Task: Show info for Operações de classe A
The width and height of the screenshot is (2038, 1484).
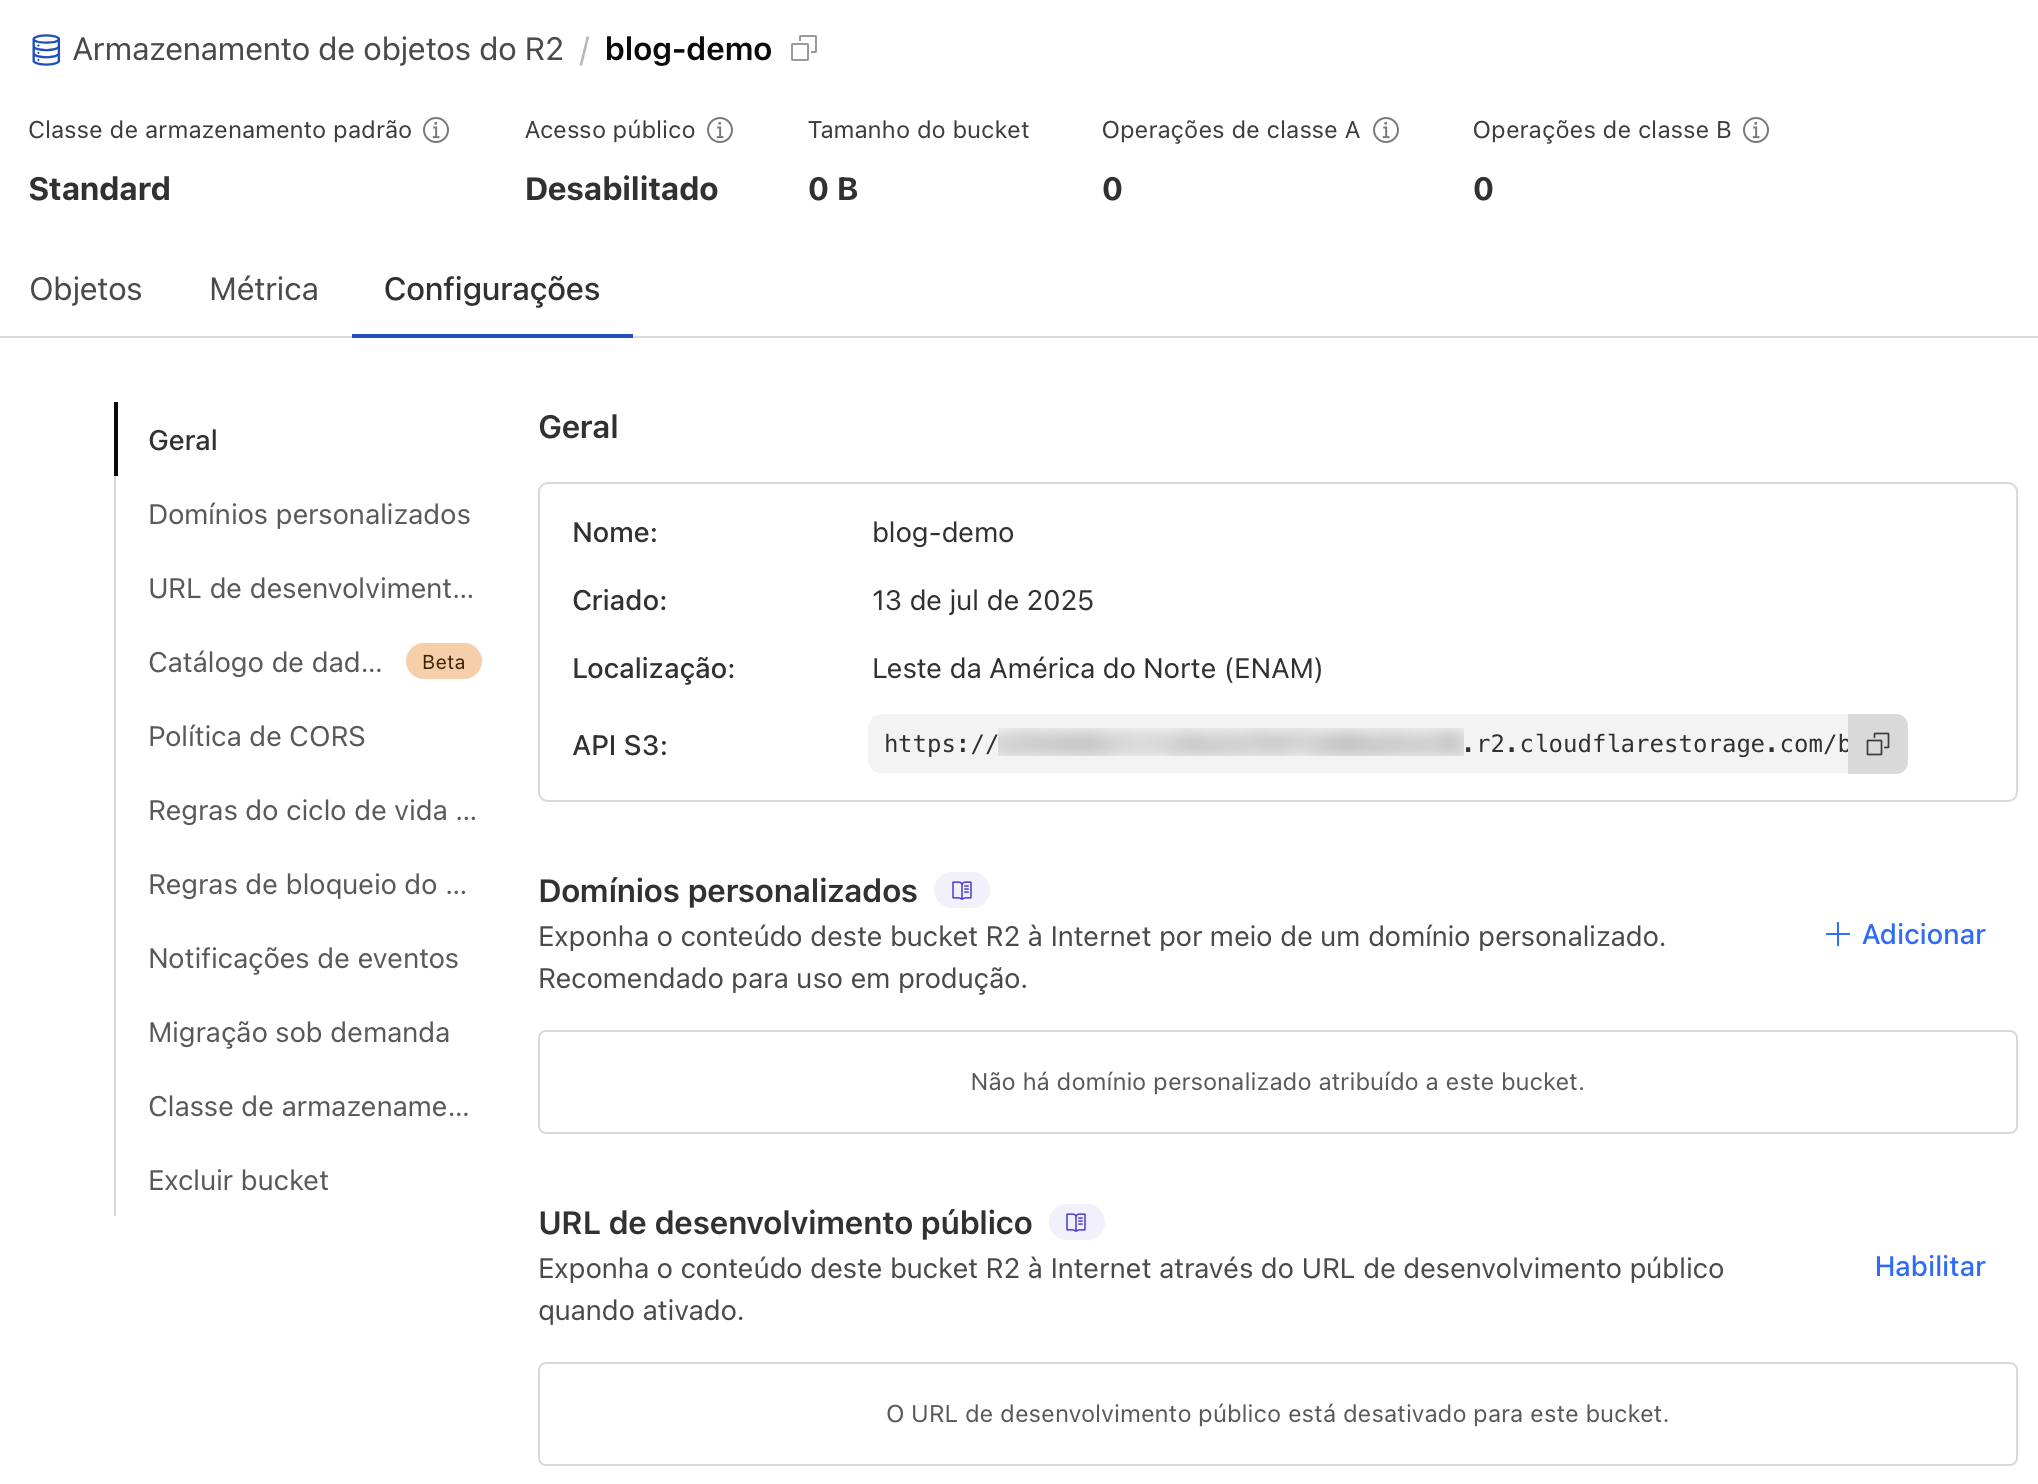Action: 1386,130
